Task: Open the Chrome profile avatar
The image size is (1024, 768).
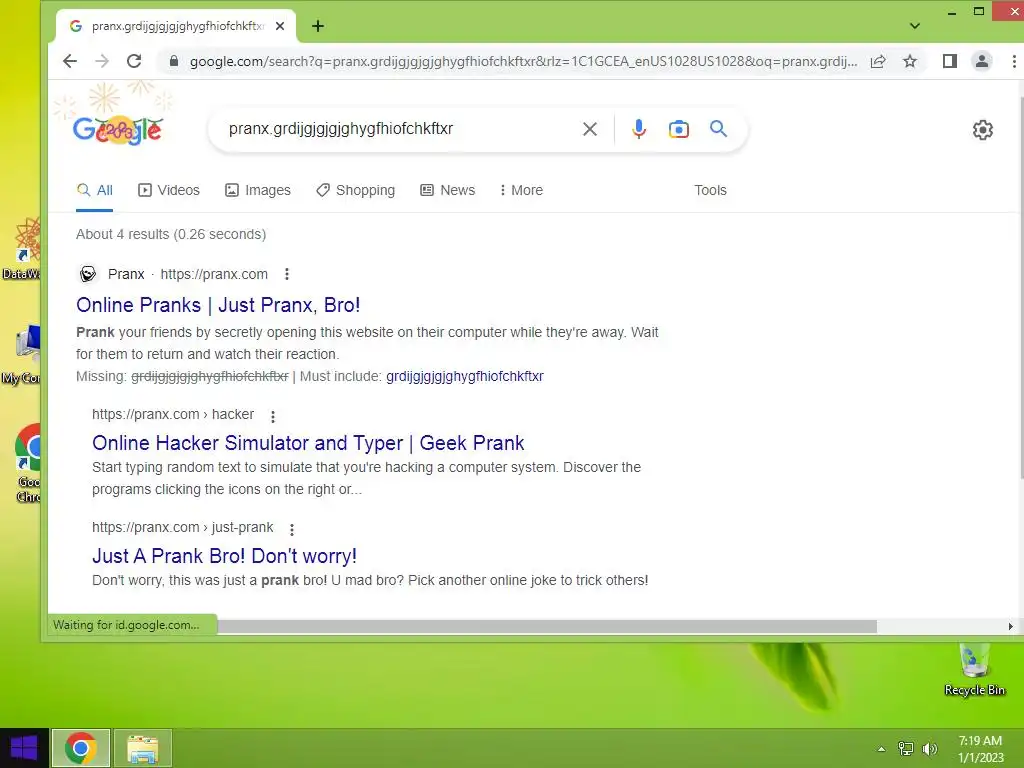Action: tap(982, 61)
